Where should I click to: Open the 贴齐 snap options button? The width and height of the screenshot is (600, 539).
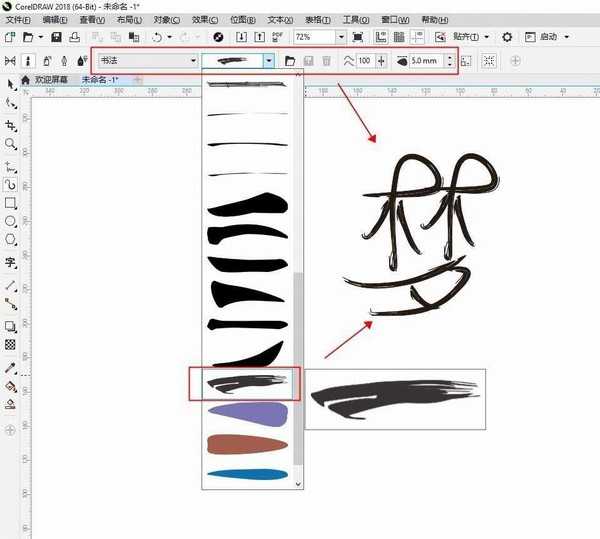(470, 37)
